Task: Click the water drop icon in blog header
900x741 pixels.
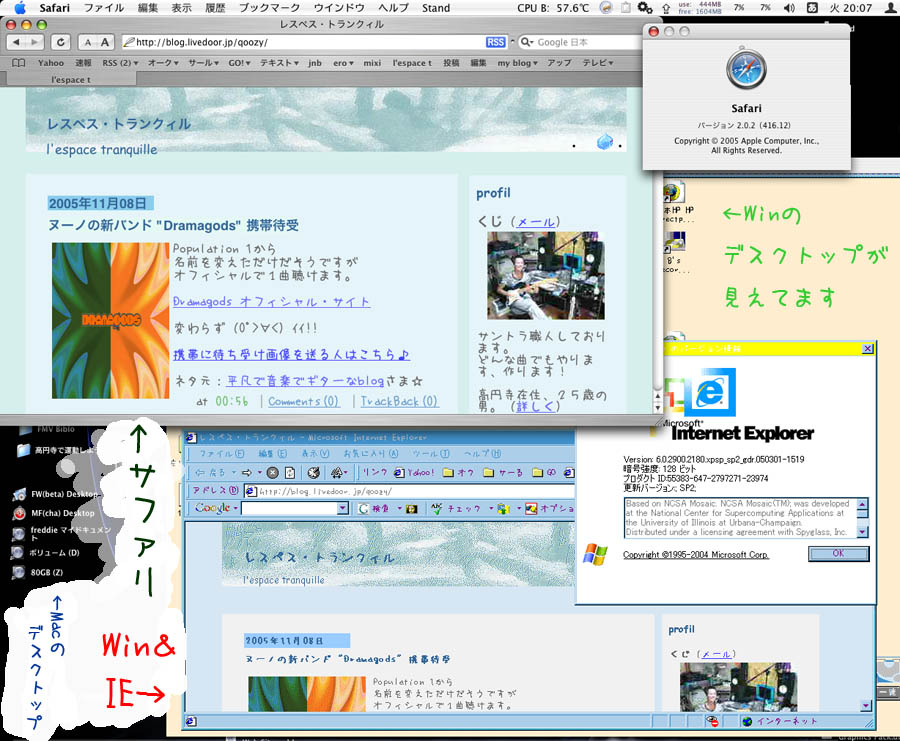Action: [605, 141]
